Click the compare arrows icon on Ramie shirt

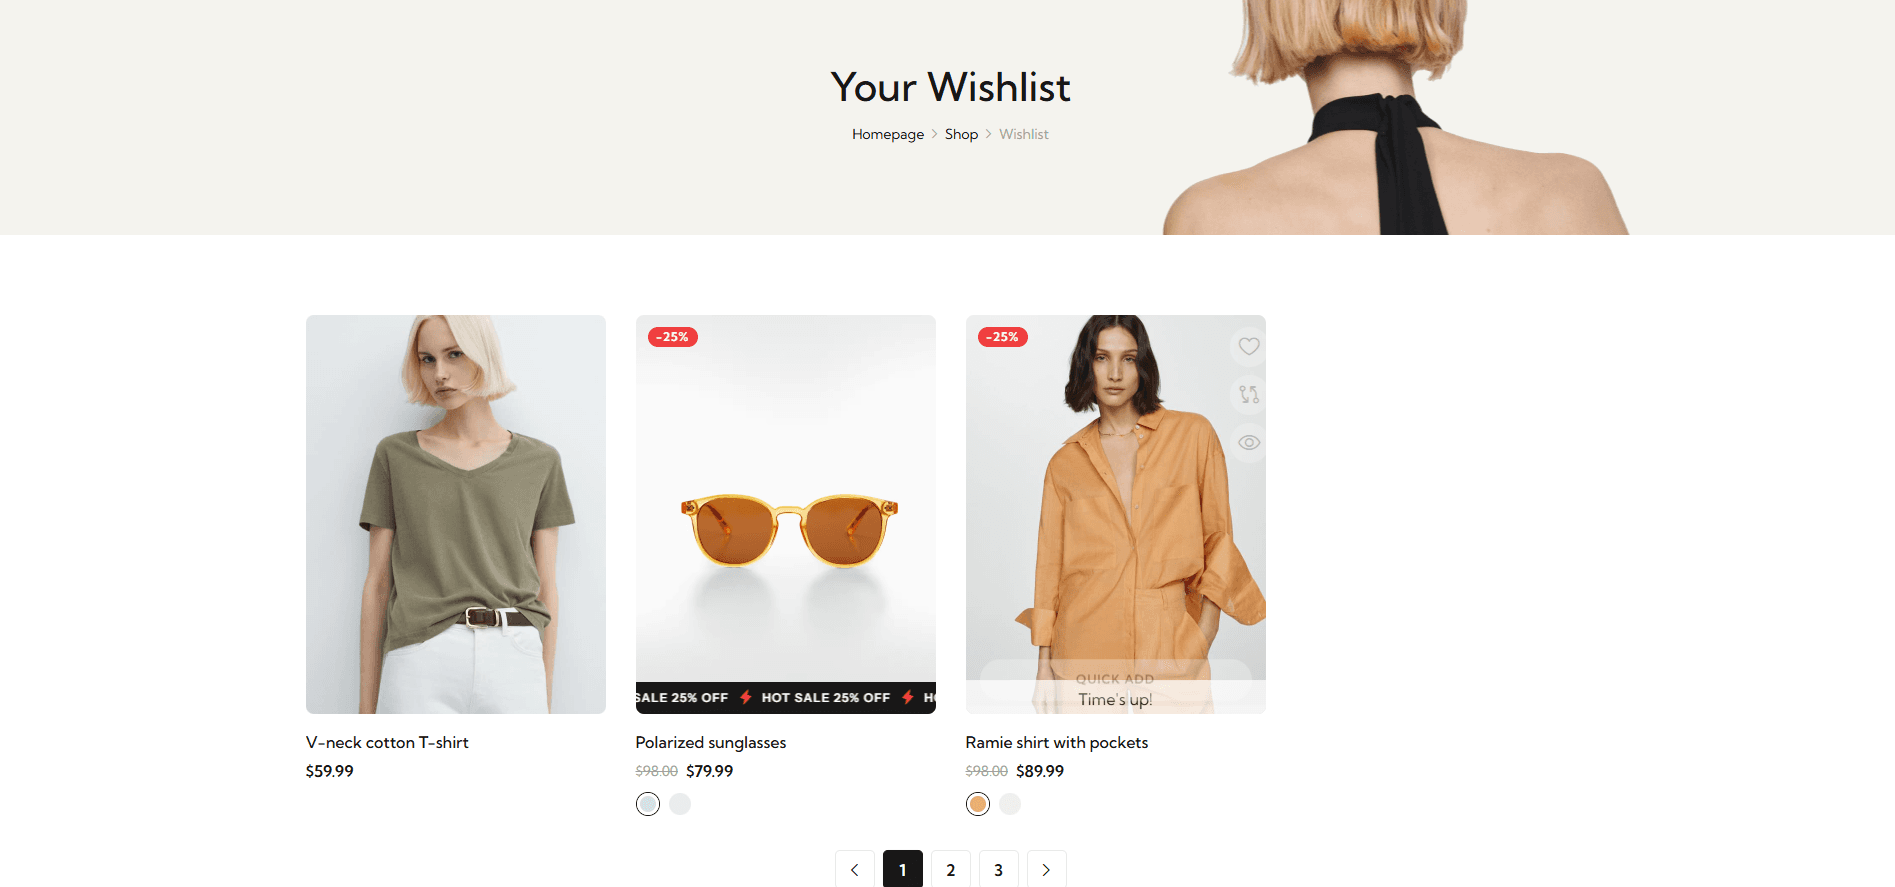coord(1248,394)
